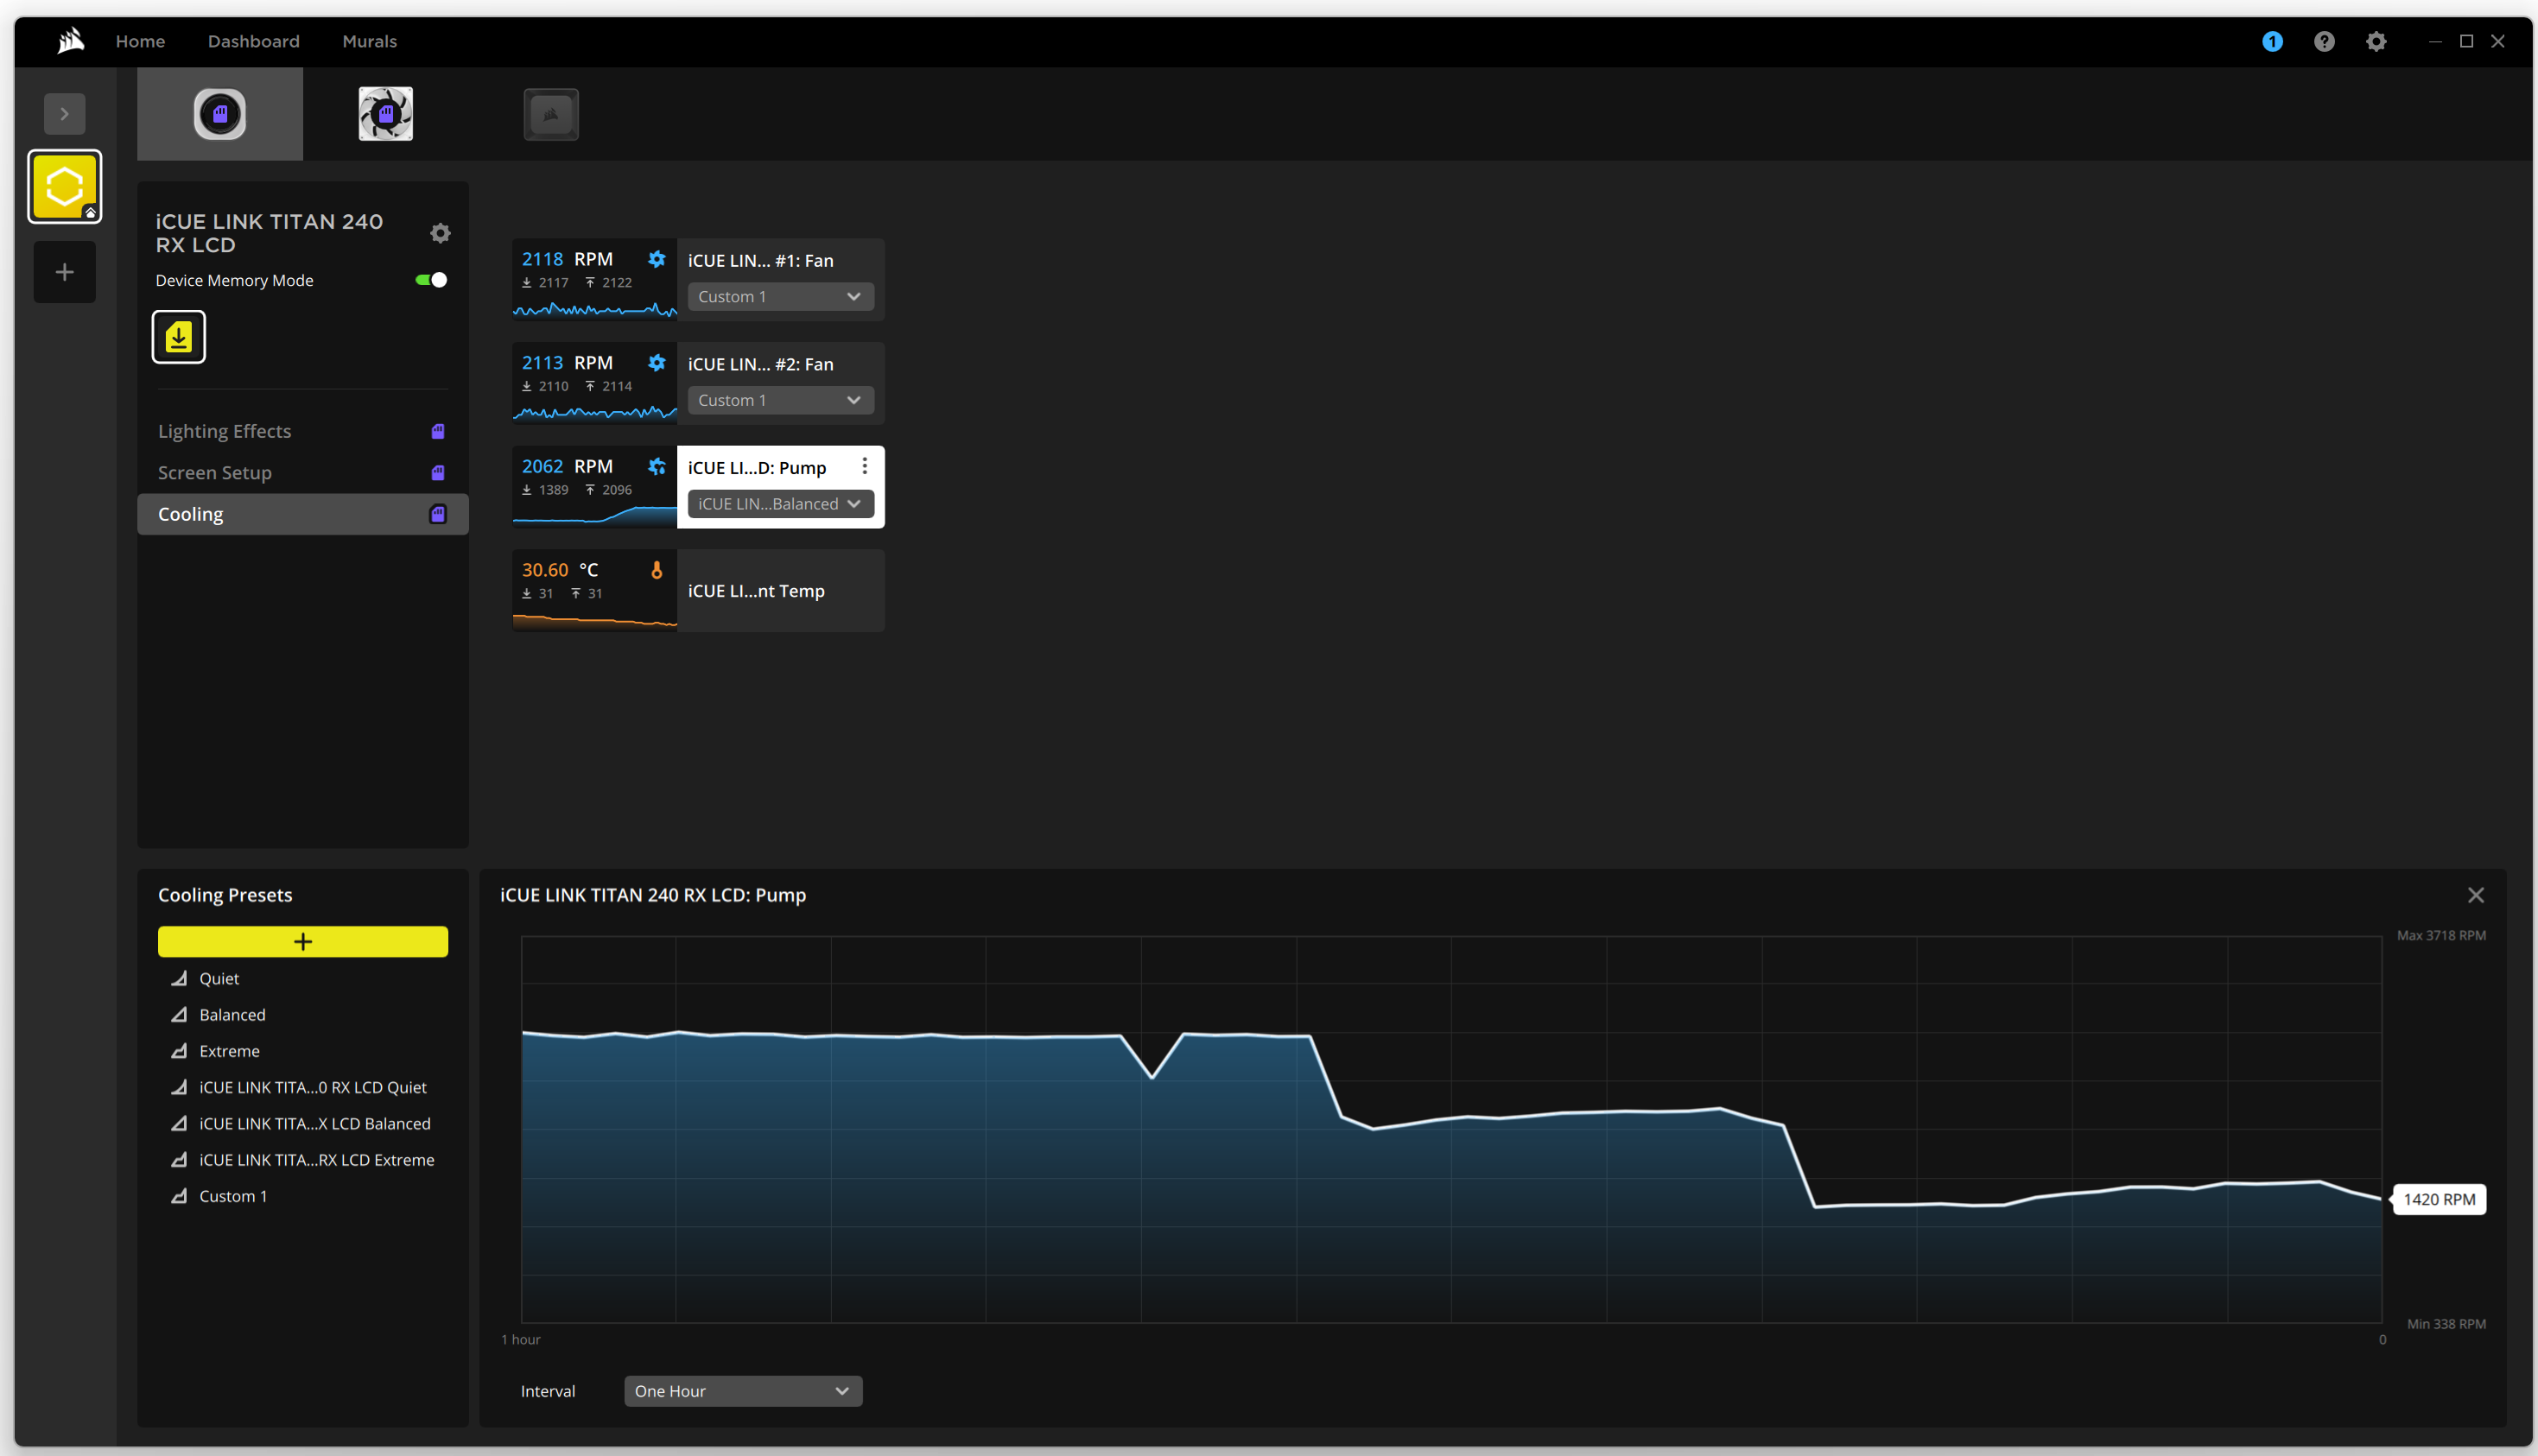Image resolution: width=2538 pixels, height=1456 pixels.
Task: Select the 2118 RPM Fan #1 graph tile
Action: [x=595, y=280]
